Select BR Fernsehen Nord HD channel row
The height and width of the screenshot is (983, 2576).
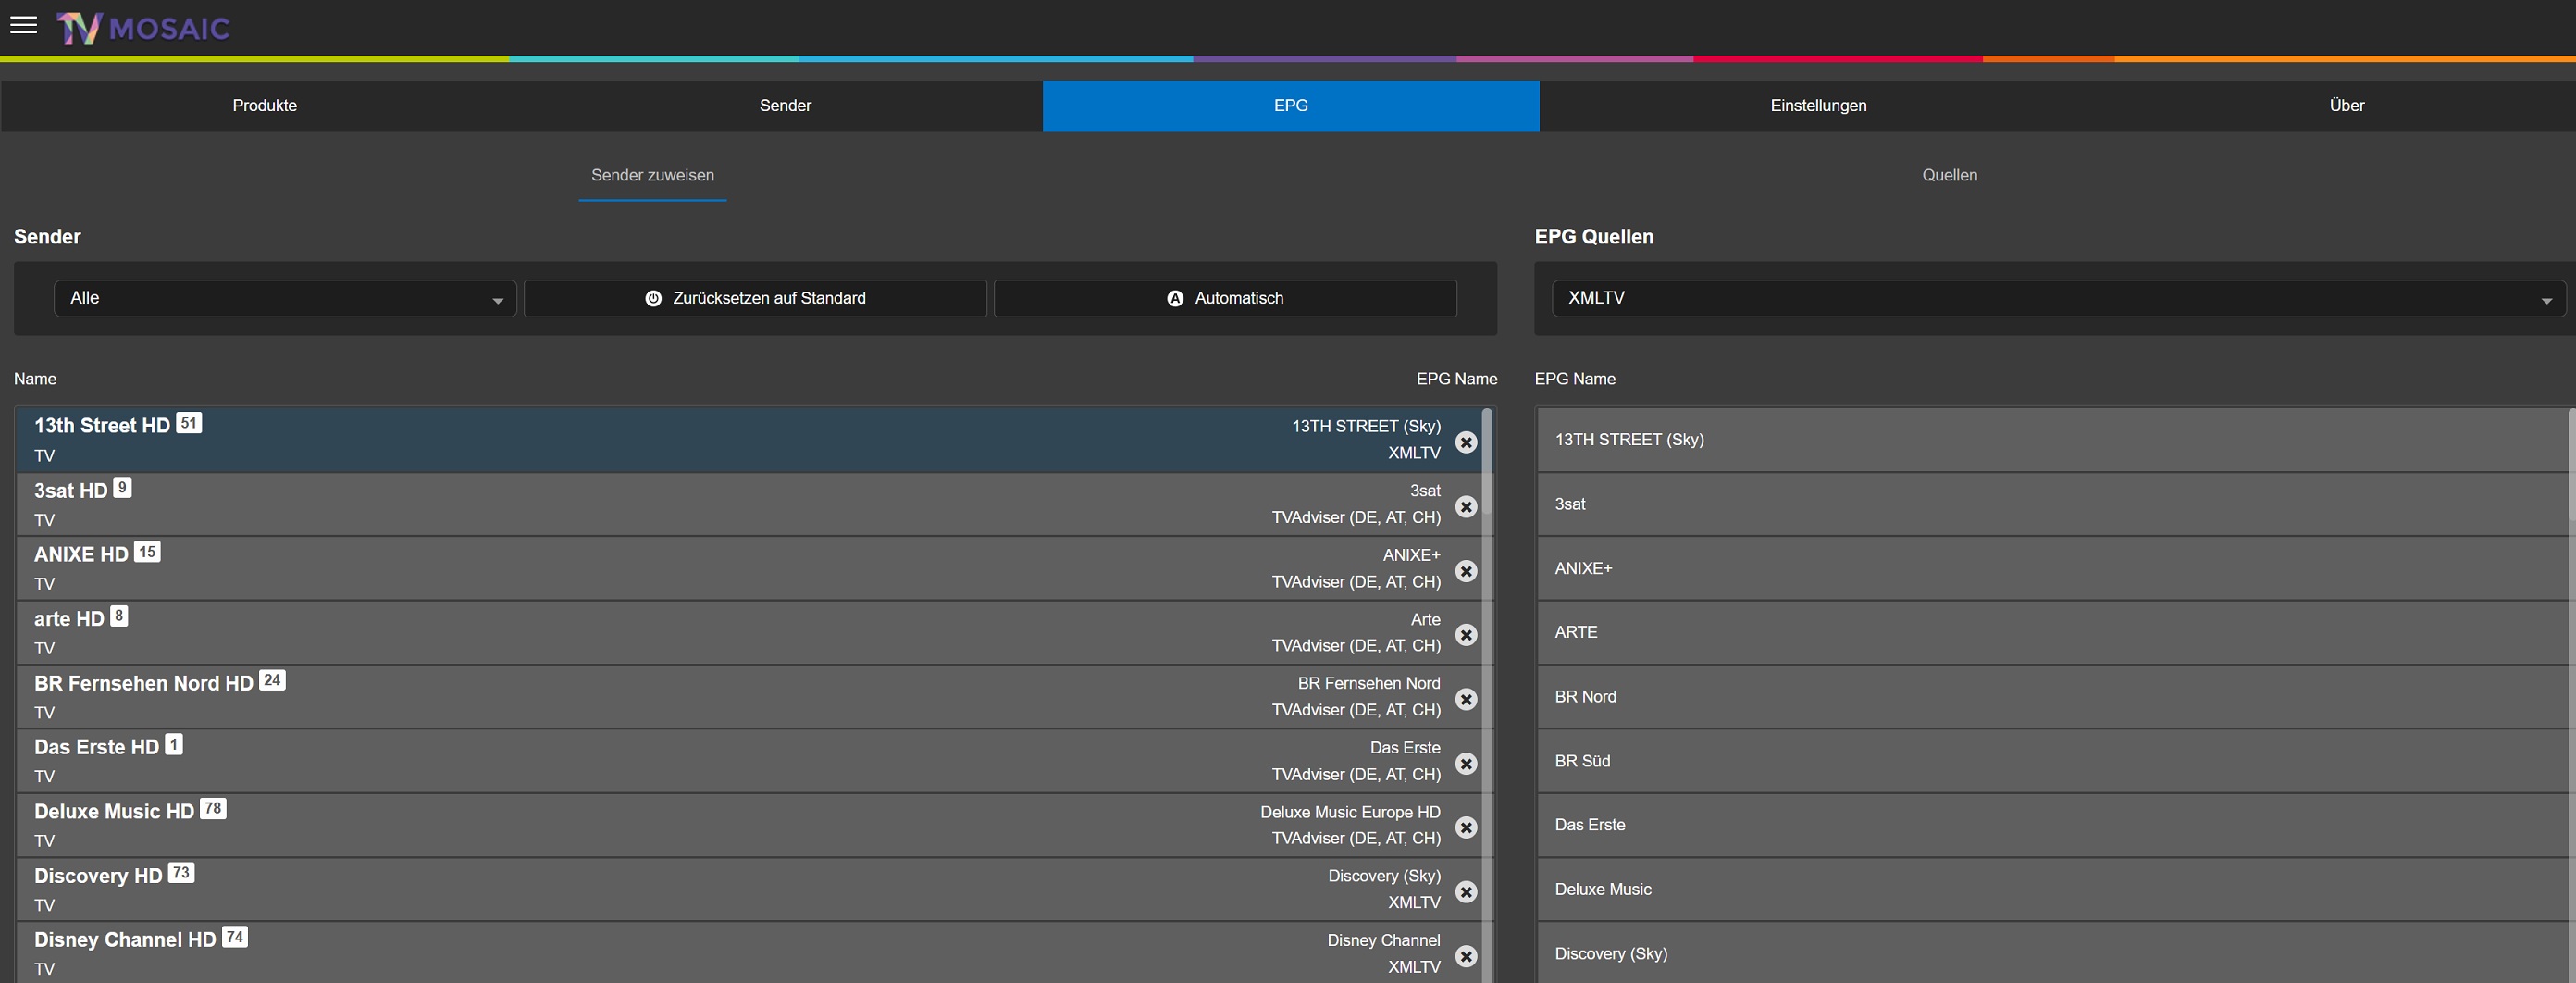748,696
